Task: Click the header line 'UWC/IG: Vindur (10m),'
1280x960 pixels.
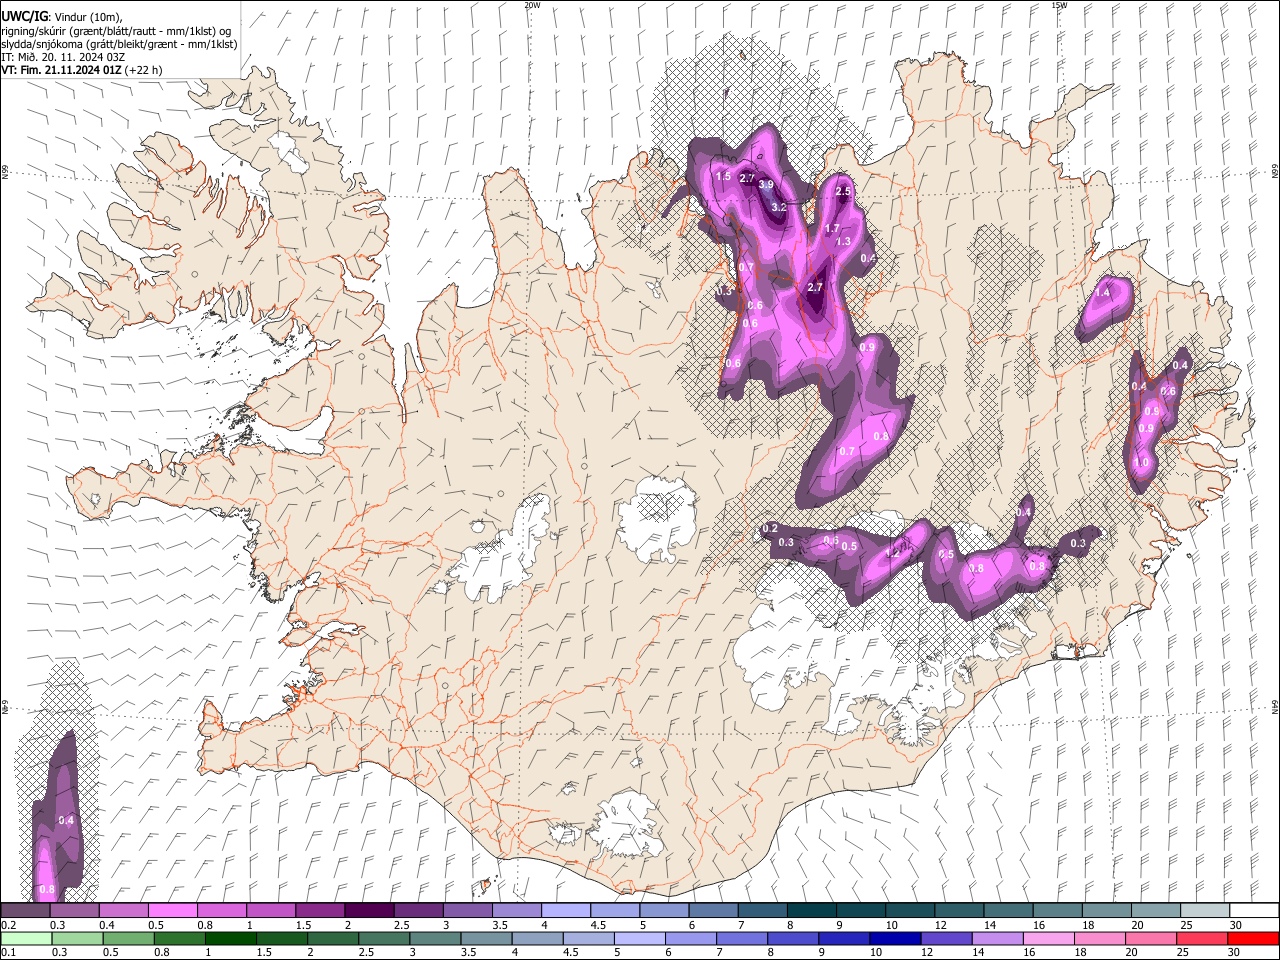Action: click(x=61, y=16)
